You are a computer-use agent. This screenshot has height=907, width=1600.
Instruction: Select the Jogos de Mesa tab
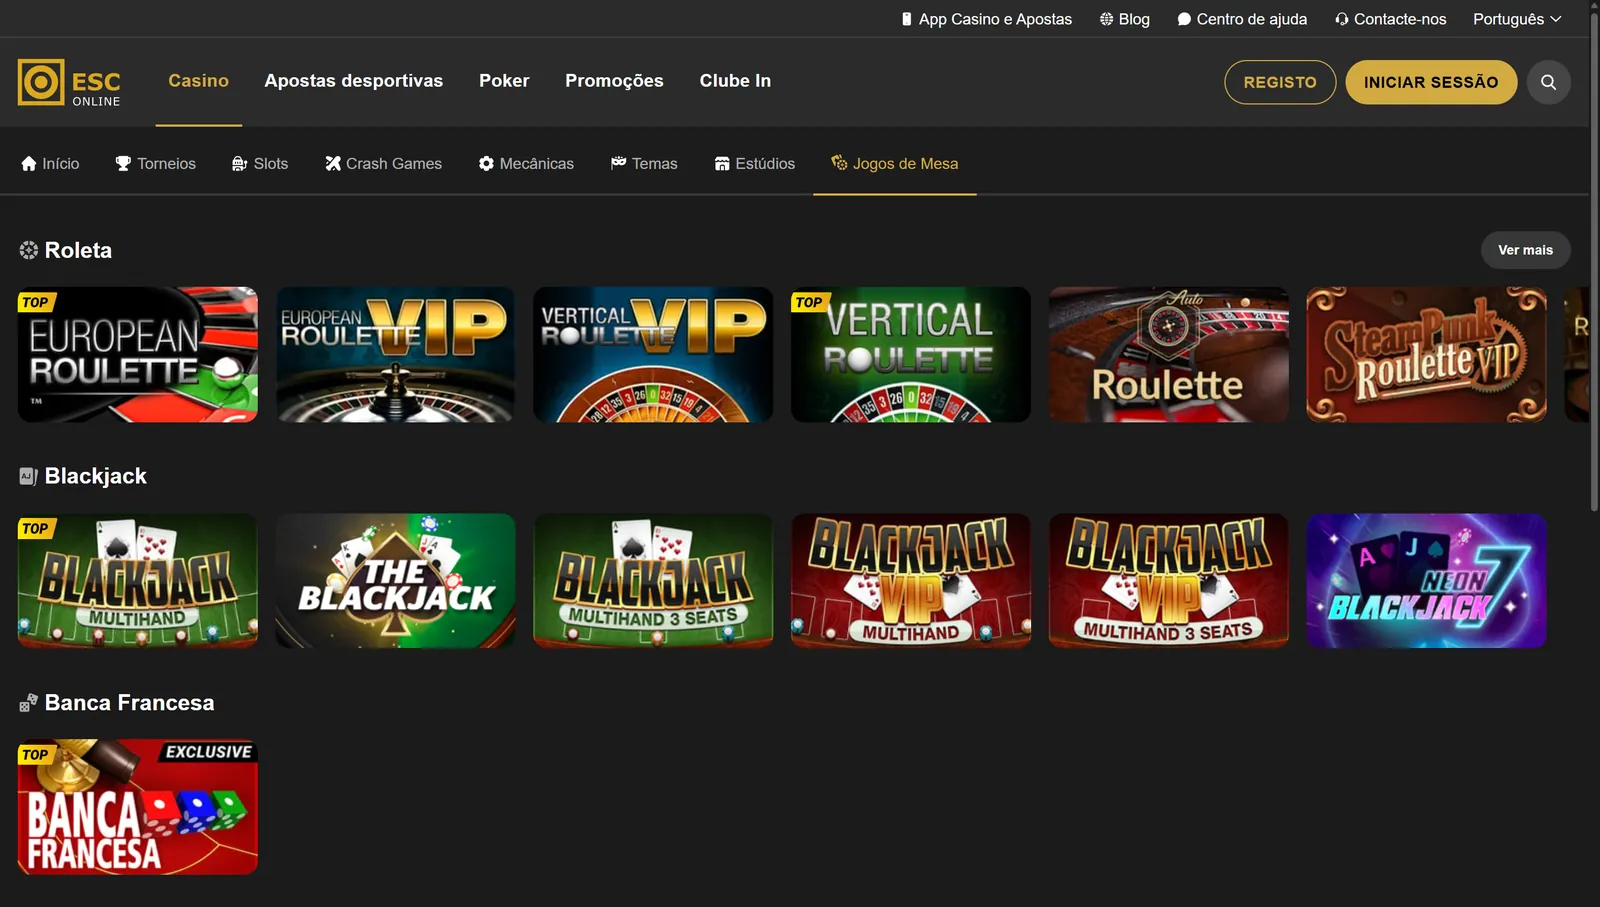click(894, 163)
